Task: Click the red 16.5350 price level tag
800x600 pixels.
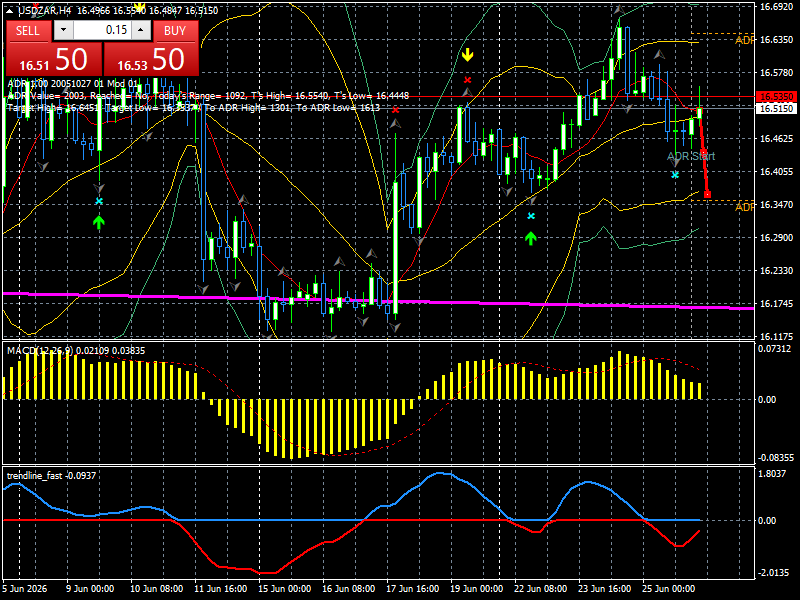Action: (776, 96)
